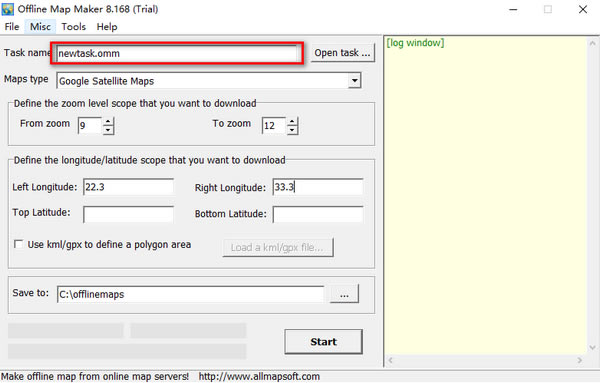This screenshot has width=600, height=383.
Task: Click the Bottom Latitude field
Action: coord(318,214)
